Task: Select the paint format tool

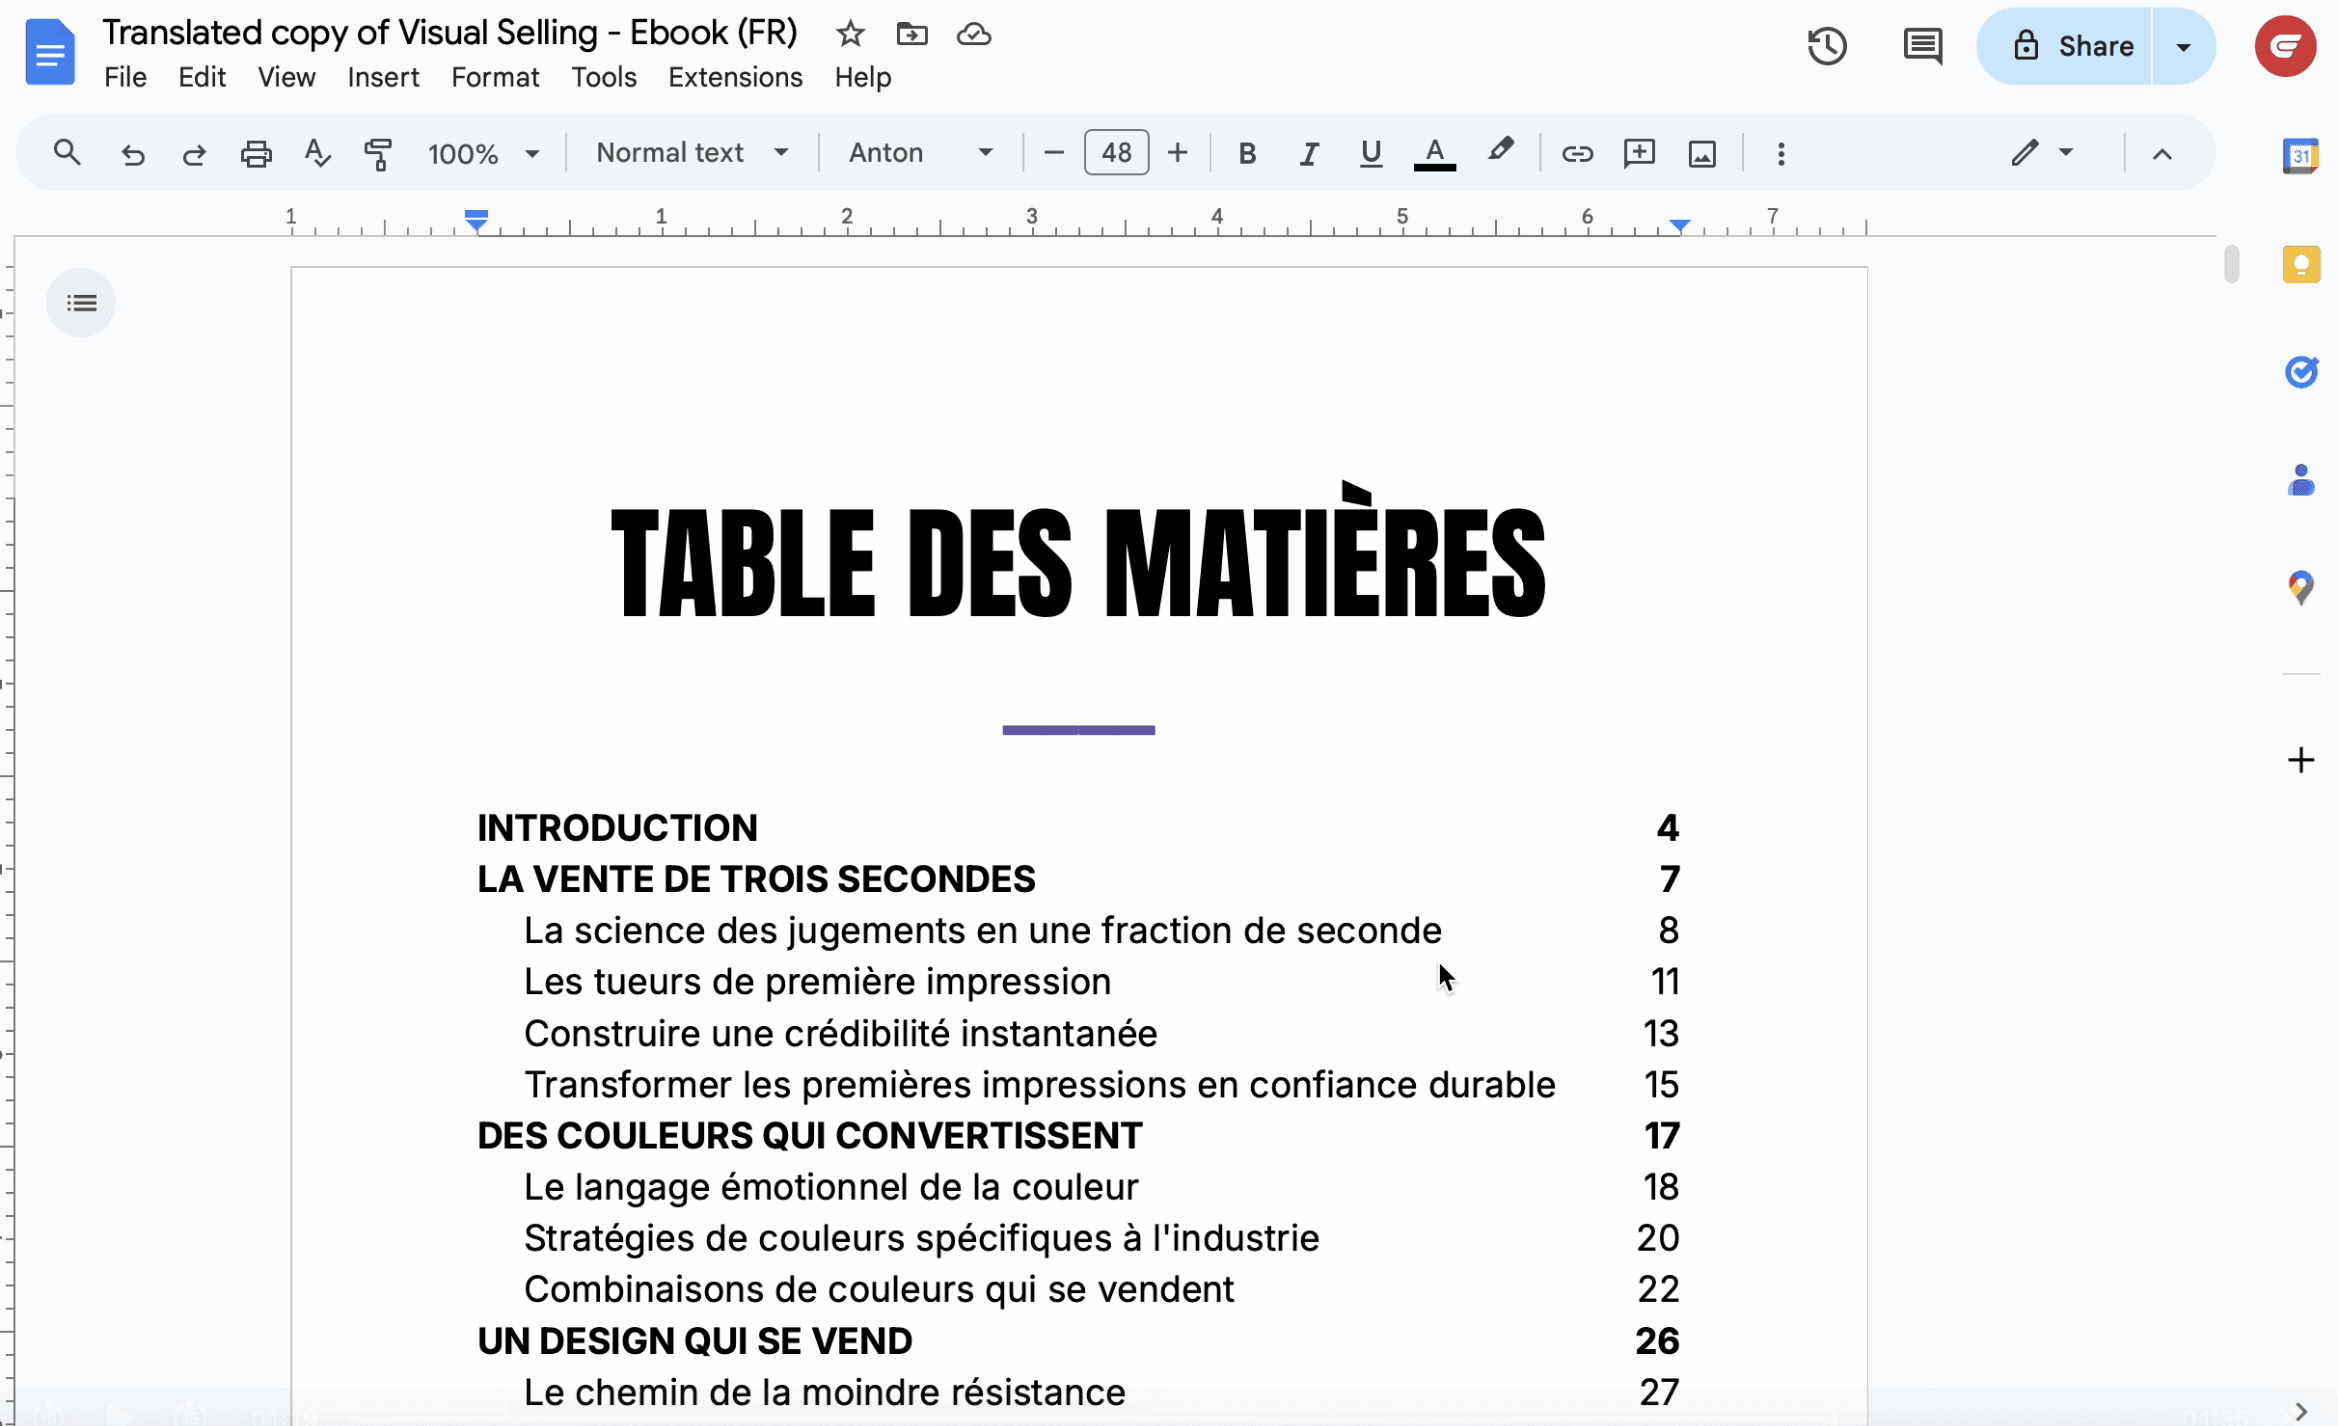Action: [378, 153]
